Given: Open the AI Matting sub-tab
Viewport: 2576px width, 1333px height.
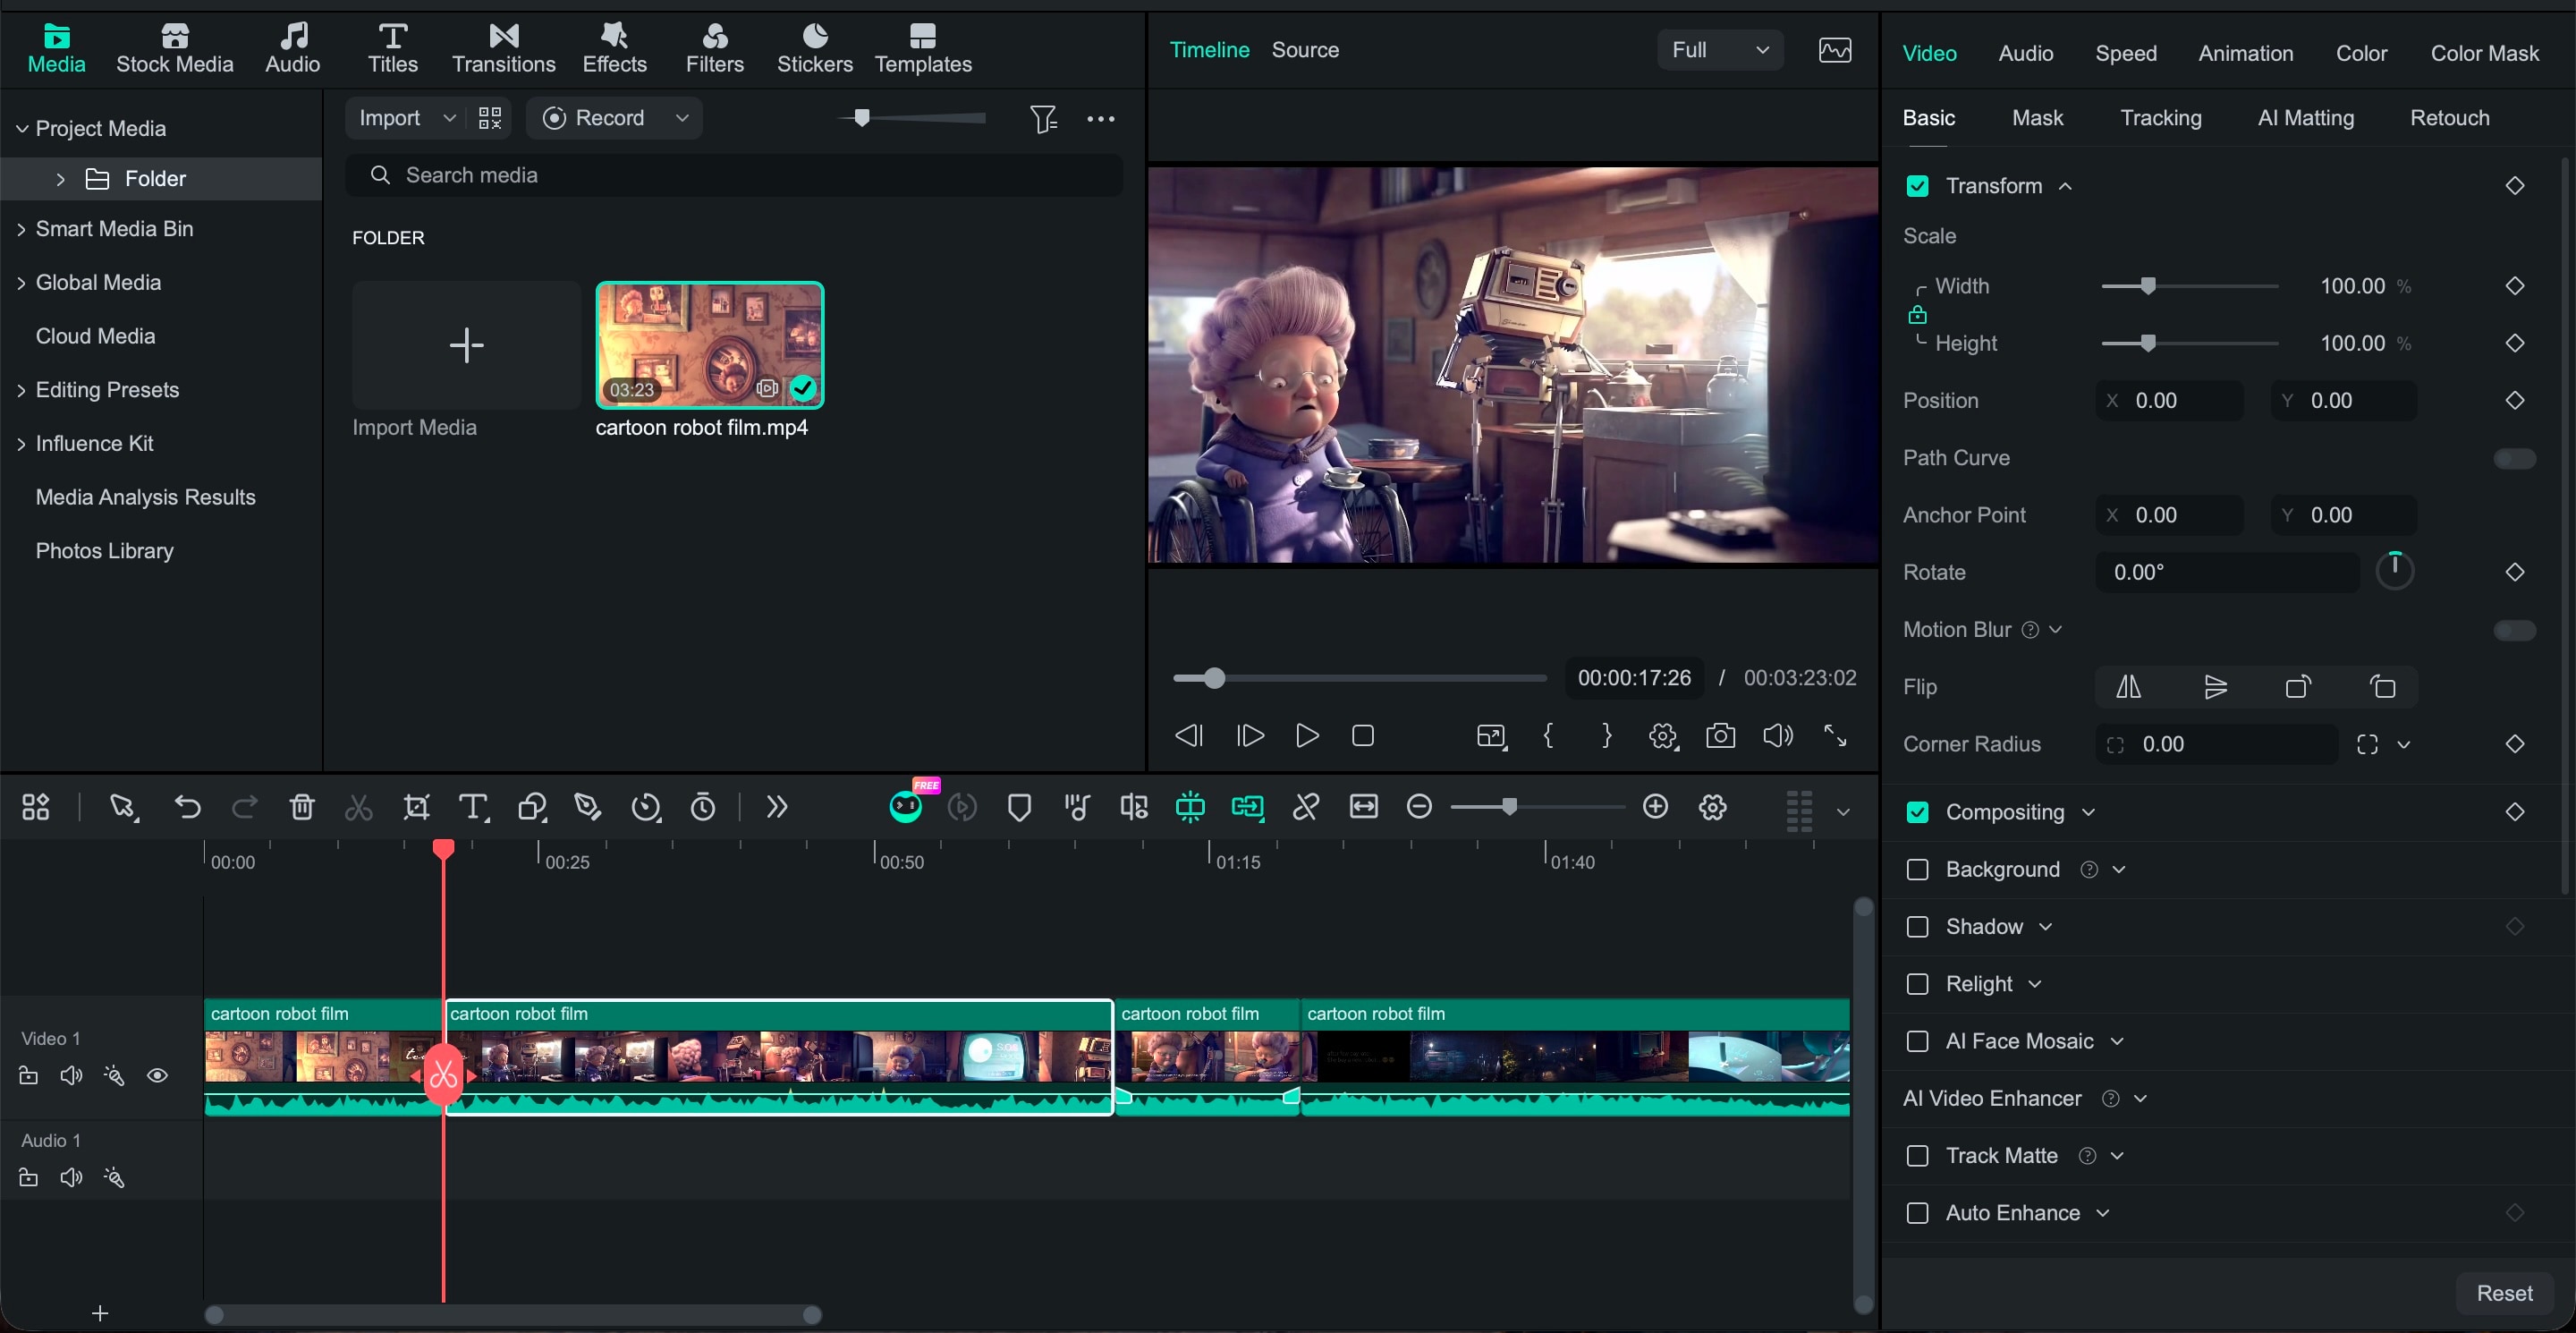Looking at the screenshot, I should pos(2305,118).
